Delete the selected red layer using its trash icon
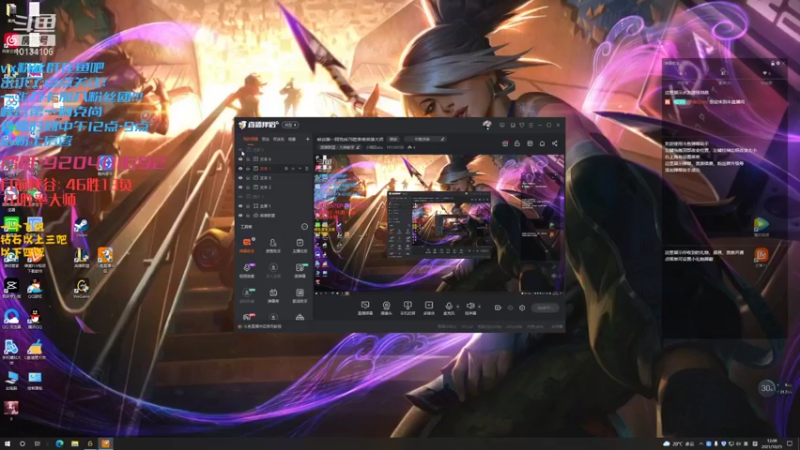 (x=307, y=168)
